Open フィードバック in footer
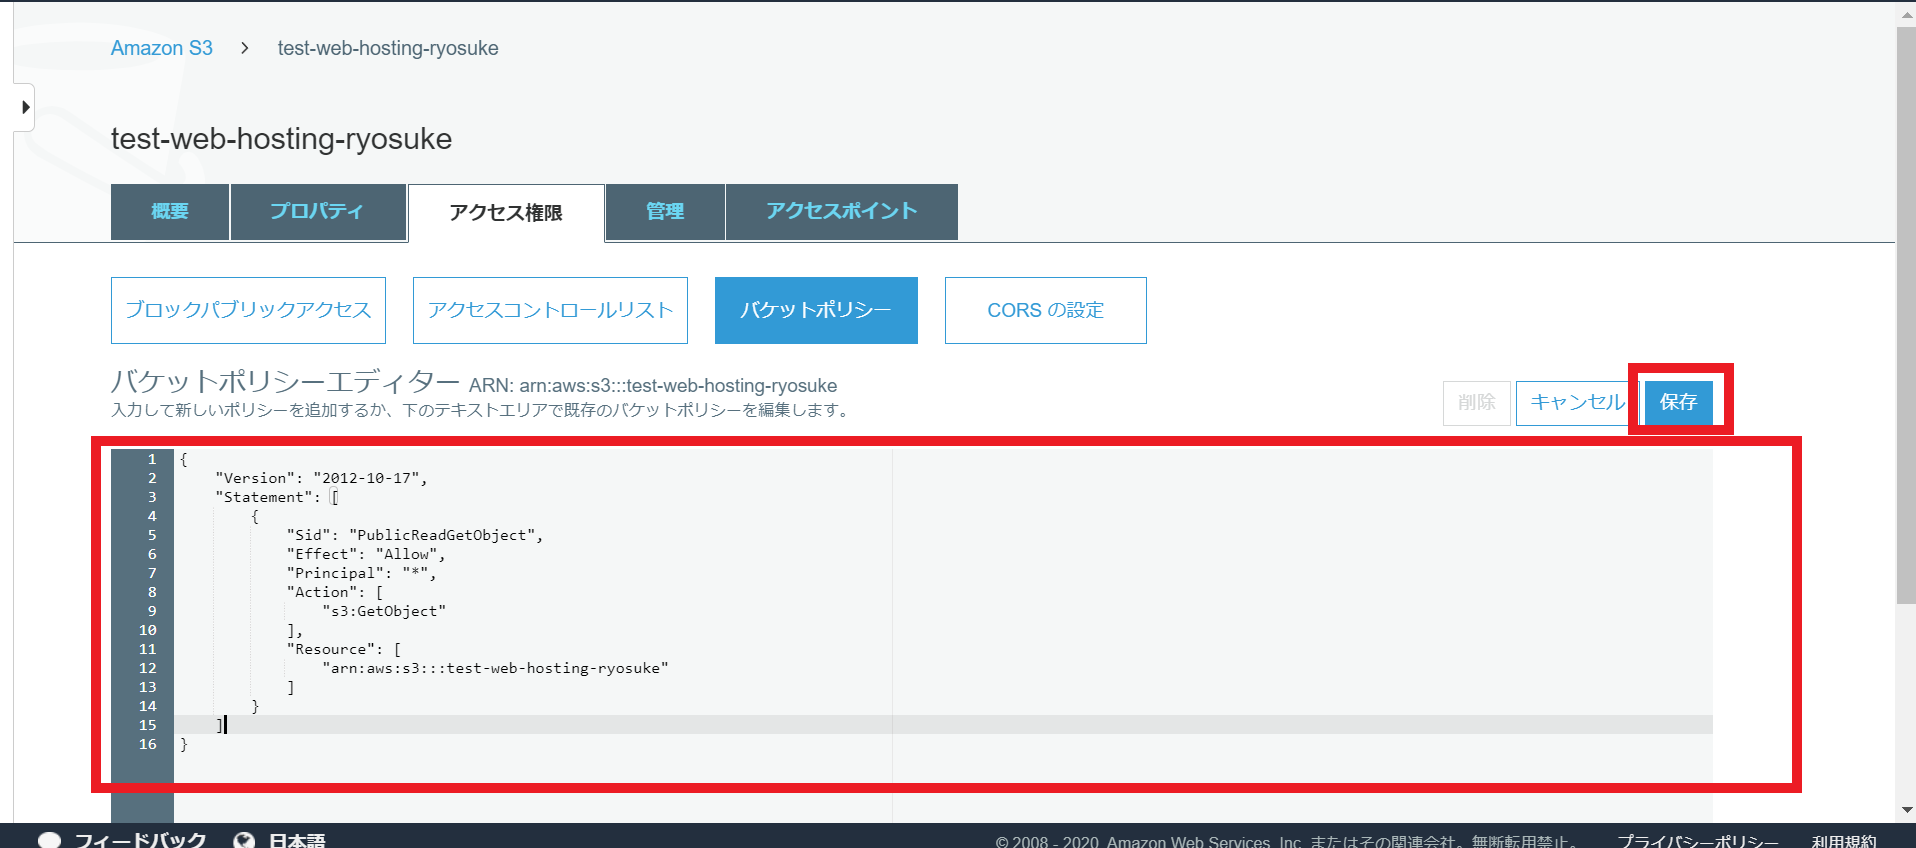1916x848 pixels. 140,840
